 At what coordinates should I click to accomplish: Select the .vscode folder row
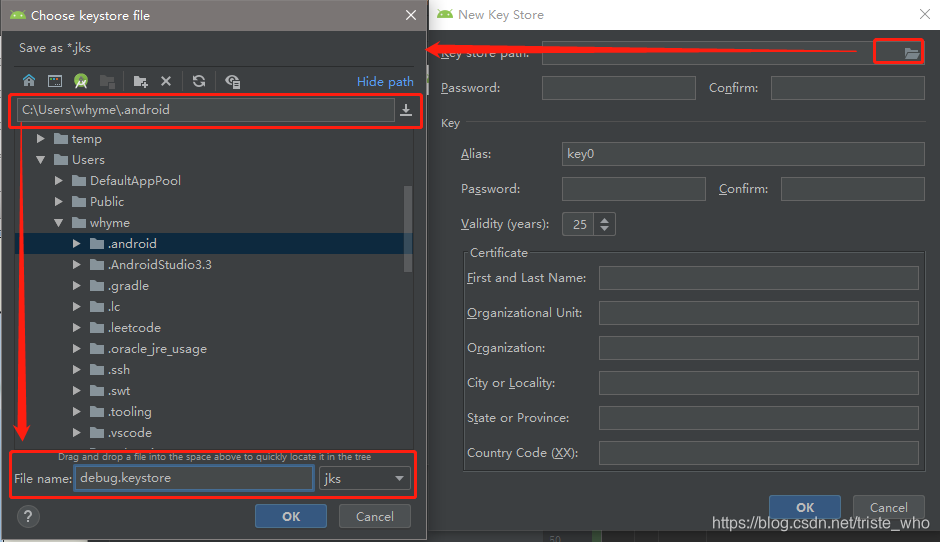[213, 432]
